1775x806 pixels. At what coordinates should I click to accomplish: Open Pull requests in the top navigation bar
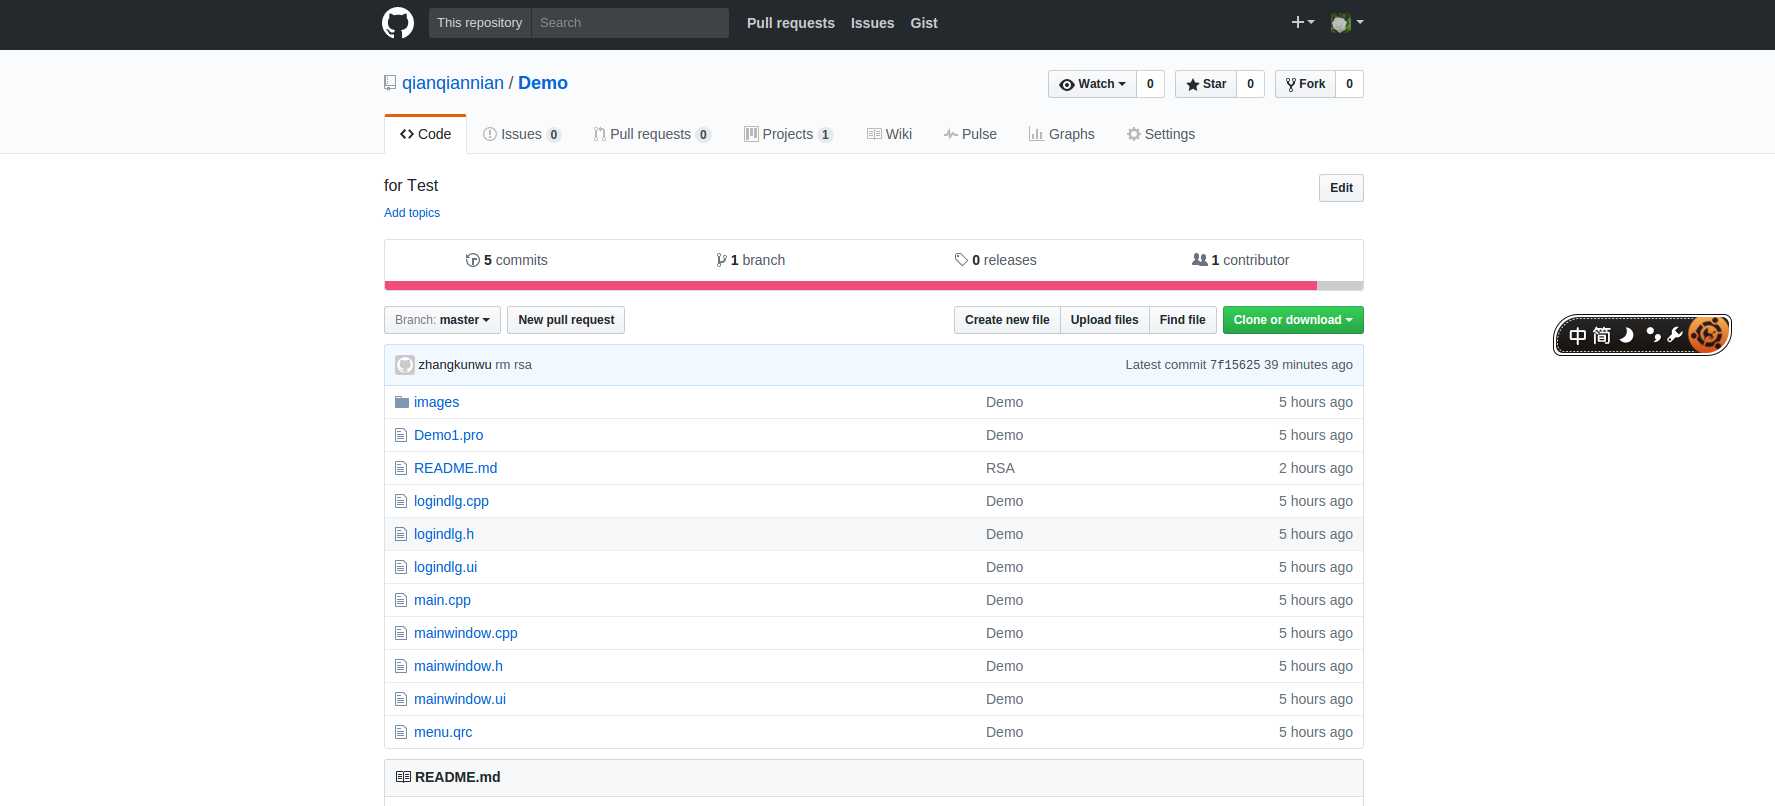point(791,23)
